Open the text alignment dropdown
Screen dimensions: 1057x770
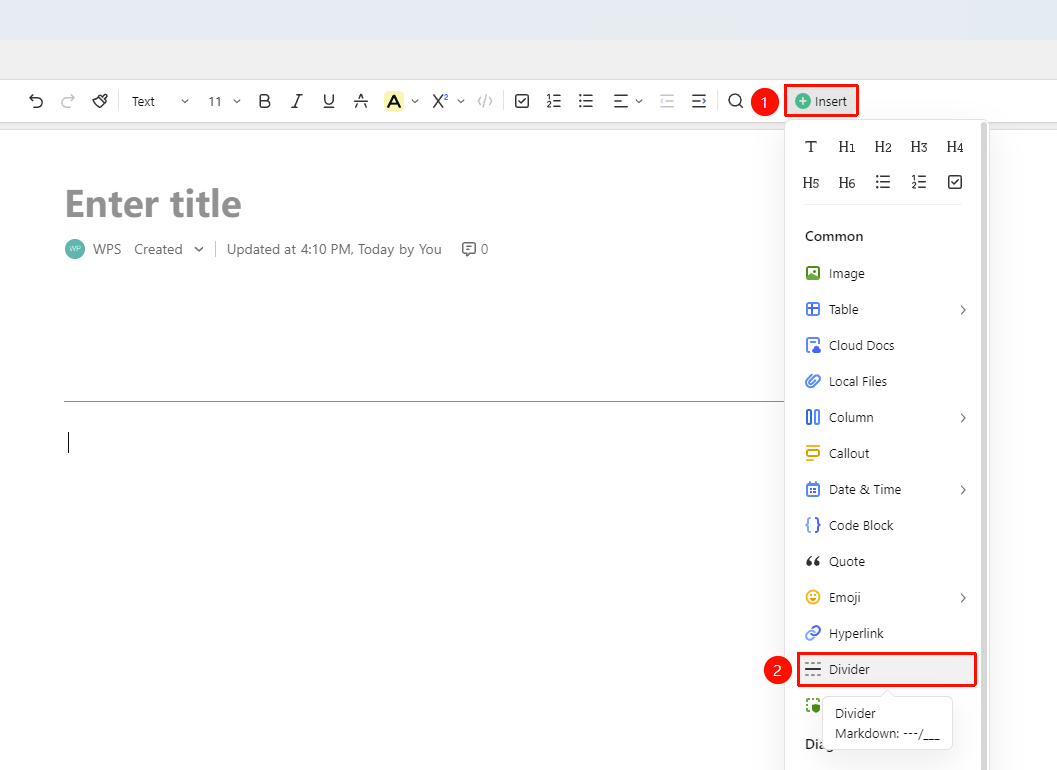tap(628, 101)
